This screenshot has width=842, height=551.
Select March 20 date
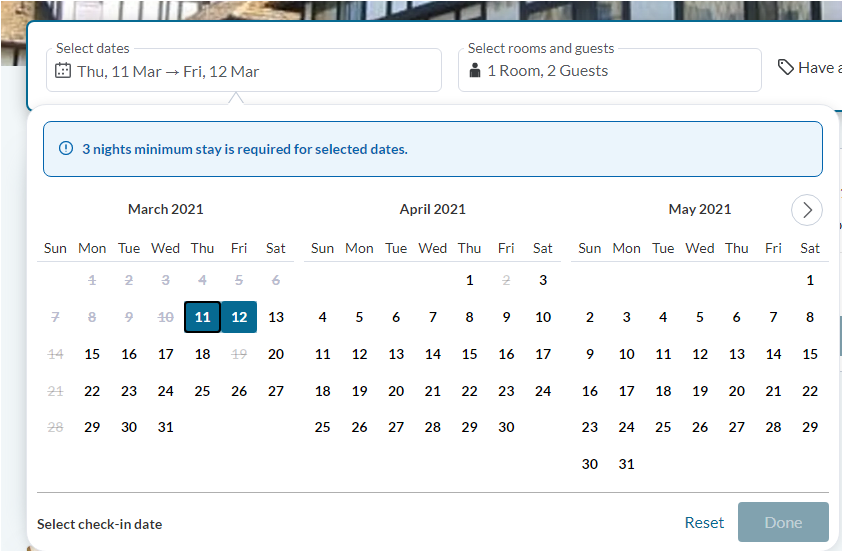point(276,354)
